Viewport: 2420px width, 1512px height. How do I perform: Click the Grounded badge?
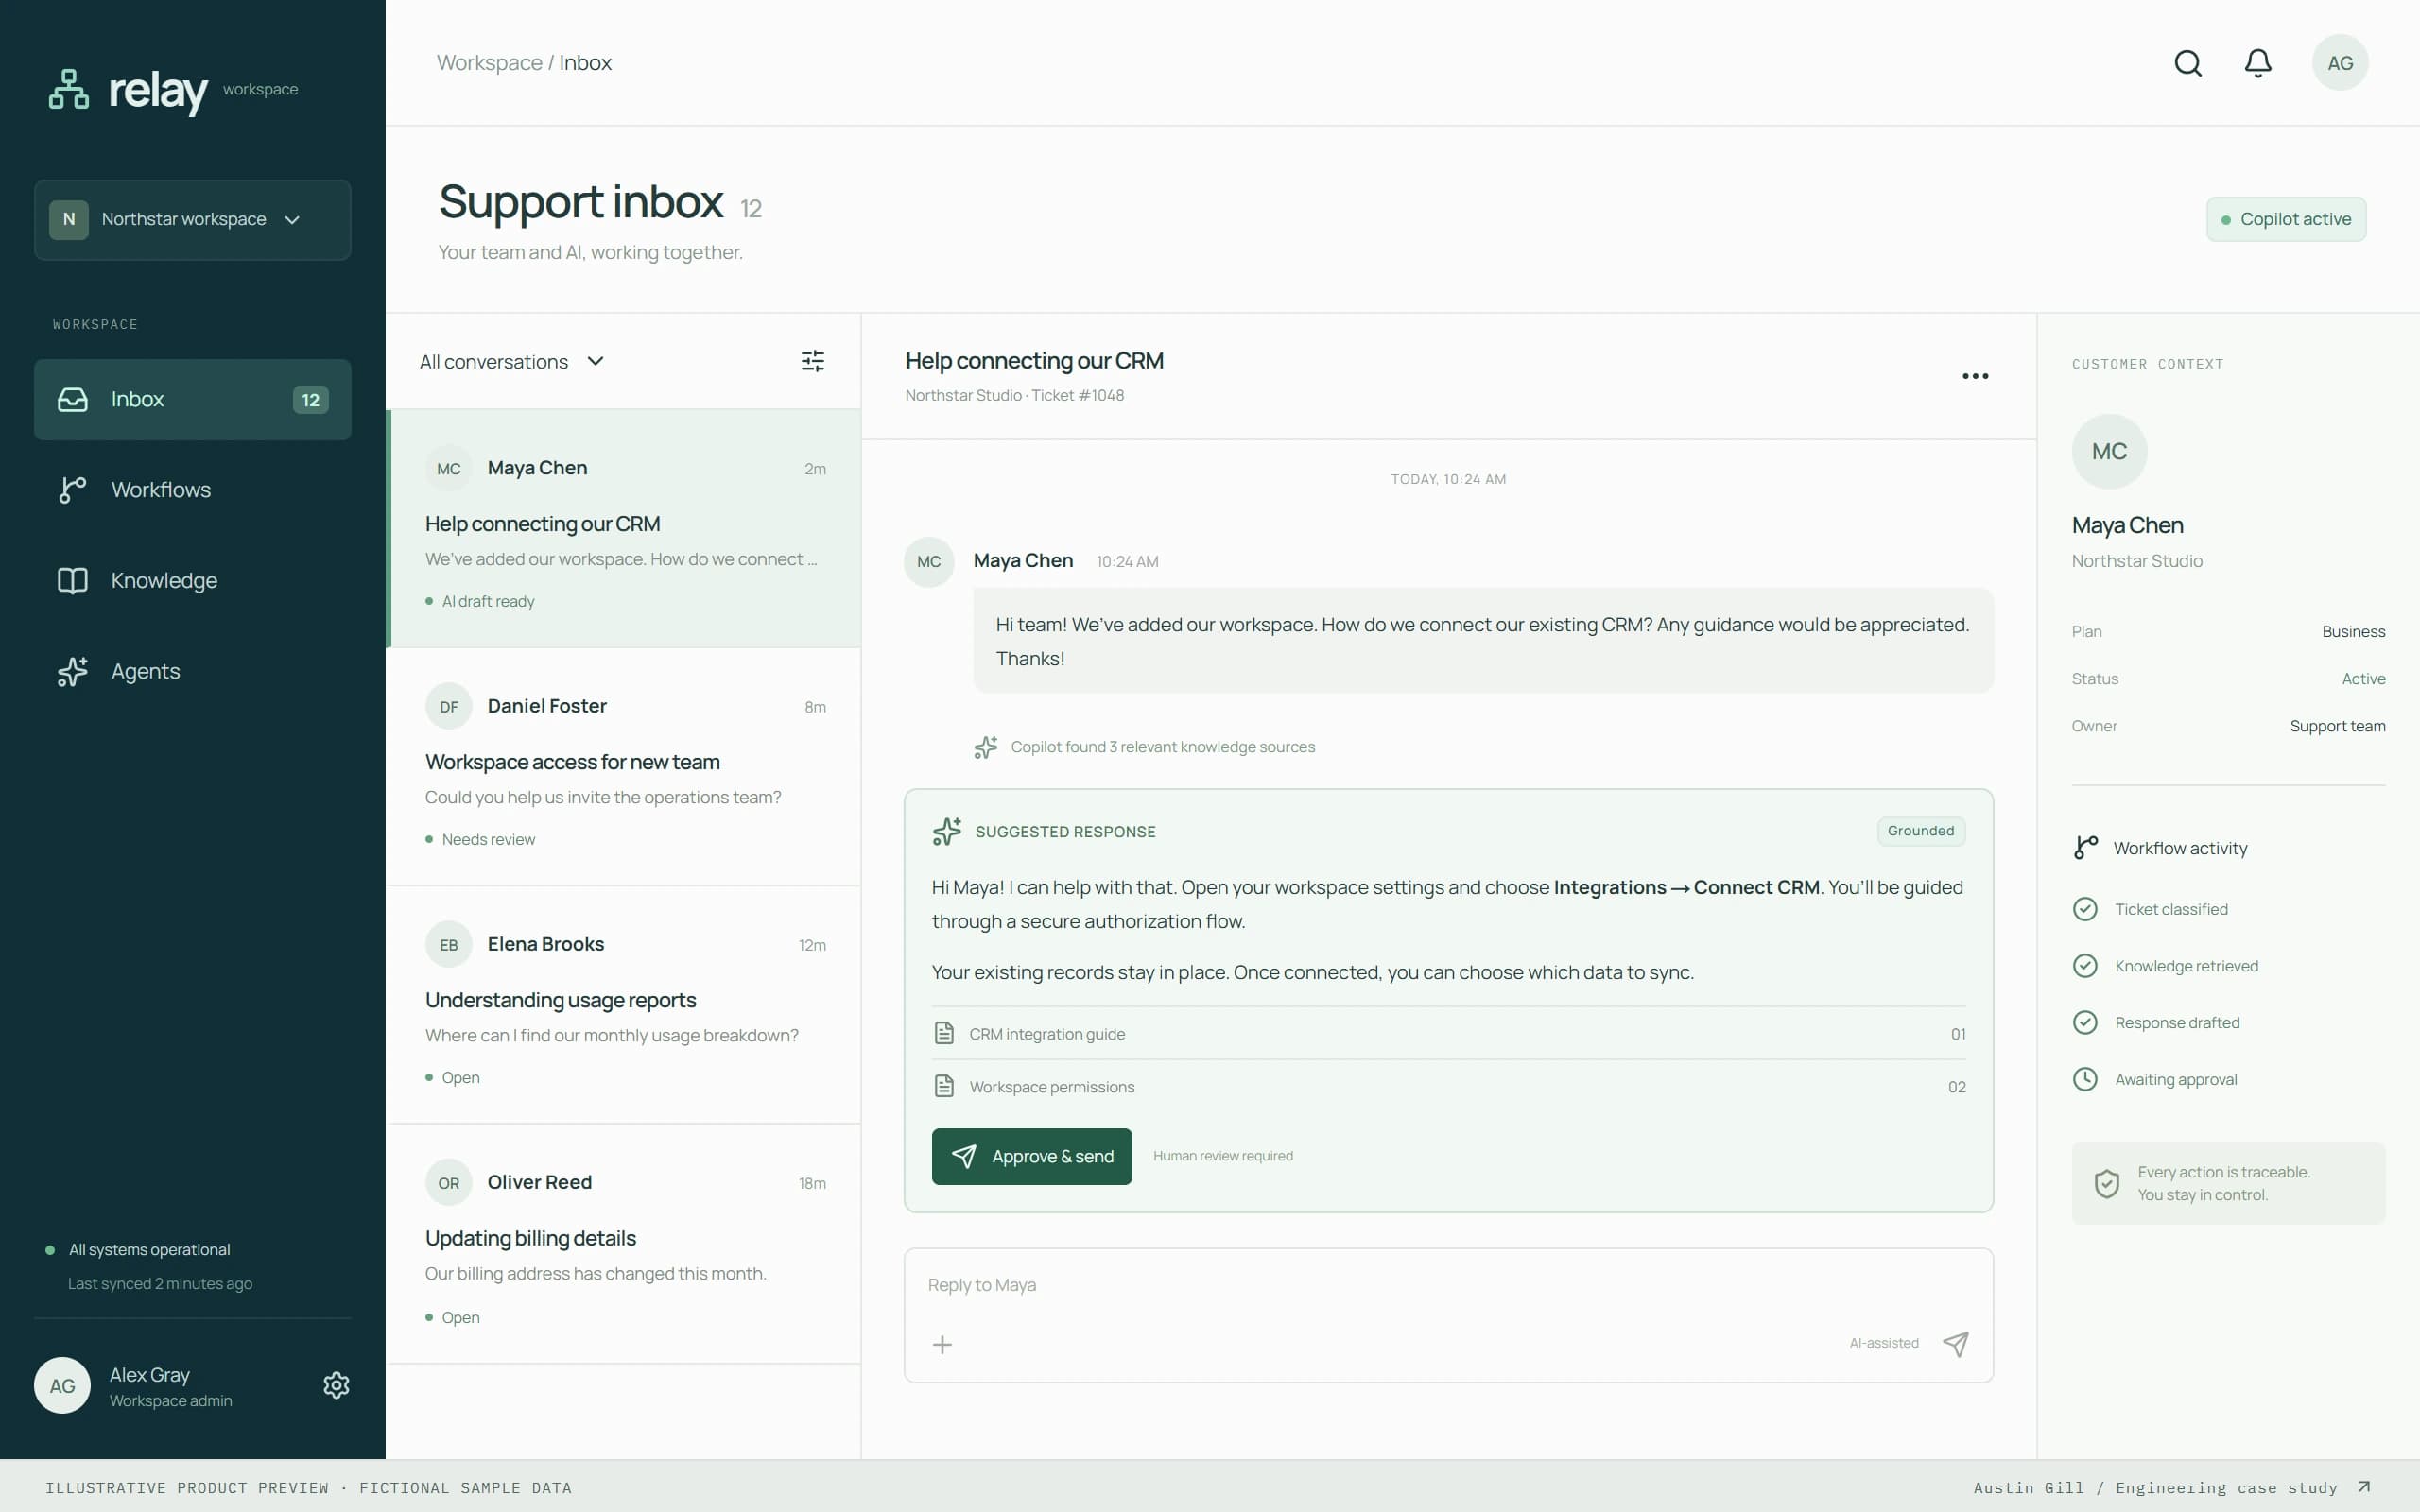(1921, 831)
